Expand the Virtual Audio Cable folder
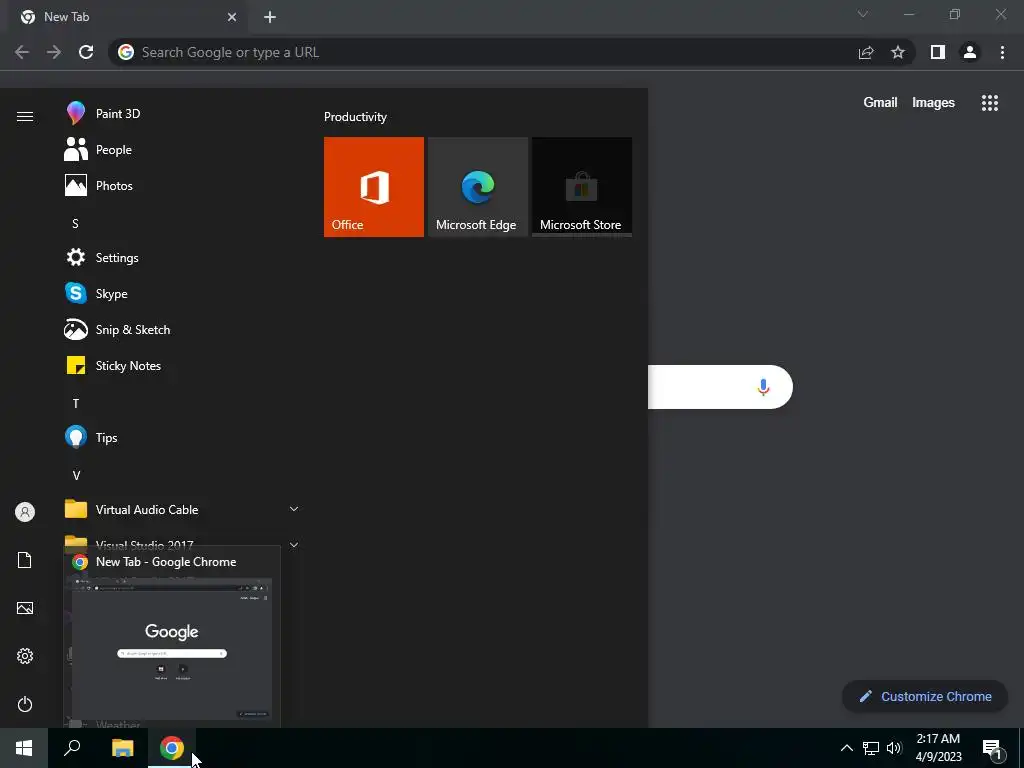The height and width of the screenshot is (768, 1024). click(x=180, y=509)
